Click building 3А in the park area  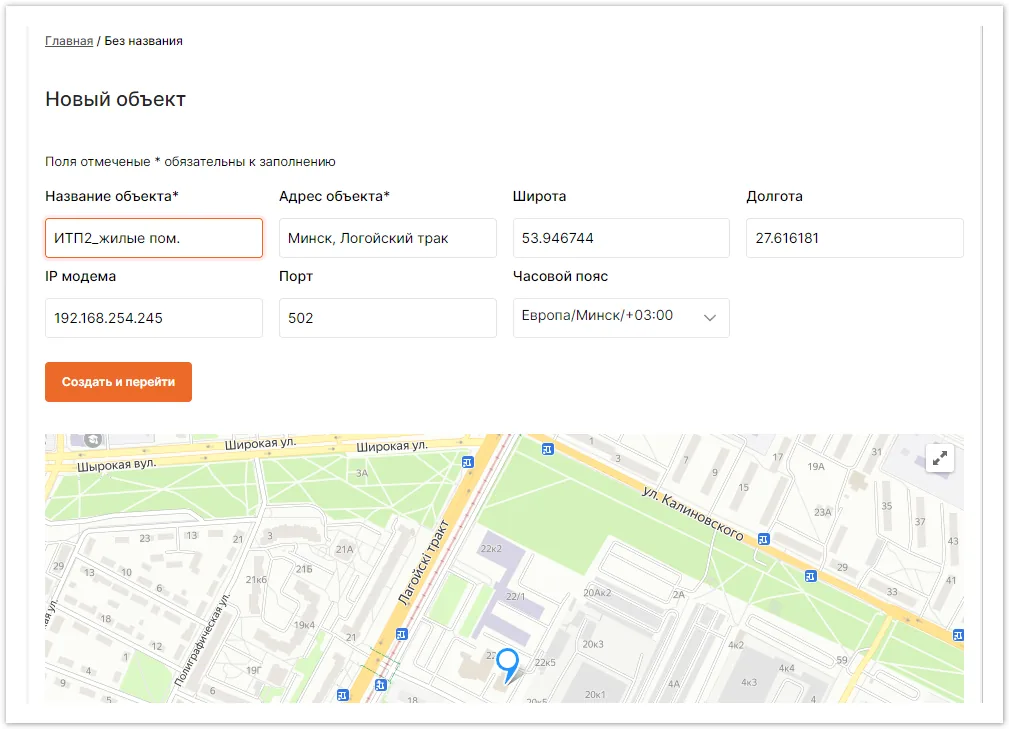pyautogui.click(x=362, y=473)
